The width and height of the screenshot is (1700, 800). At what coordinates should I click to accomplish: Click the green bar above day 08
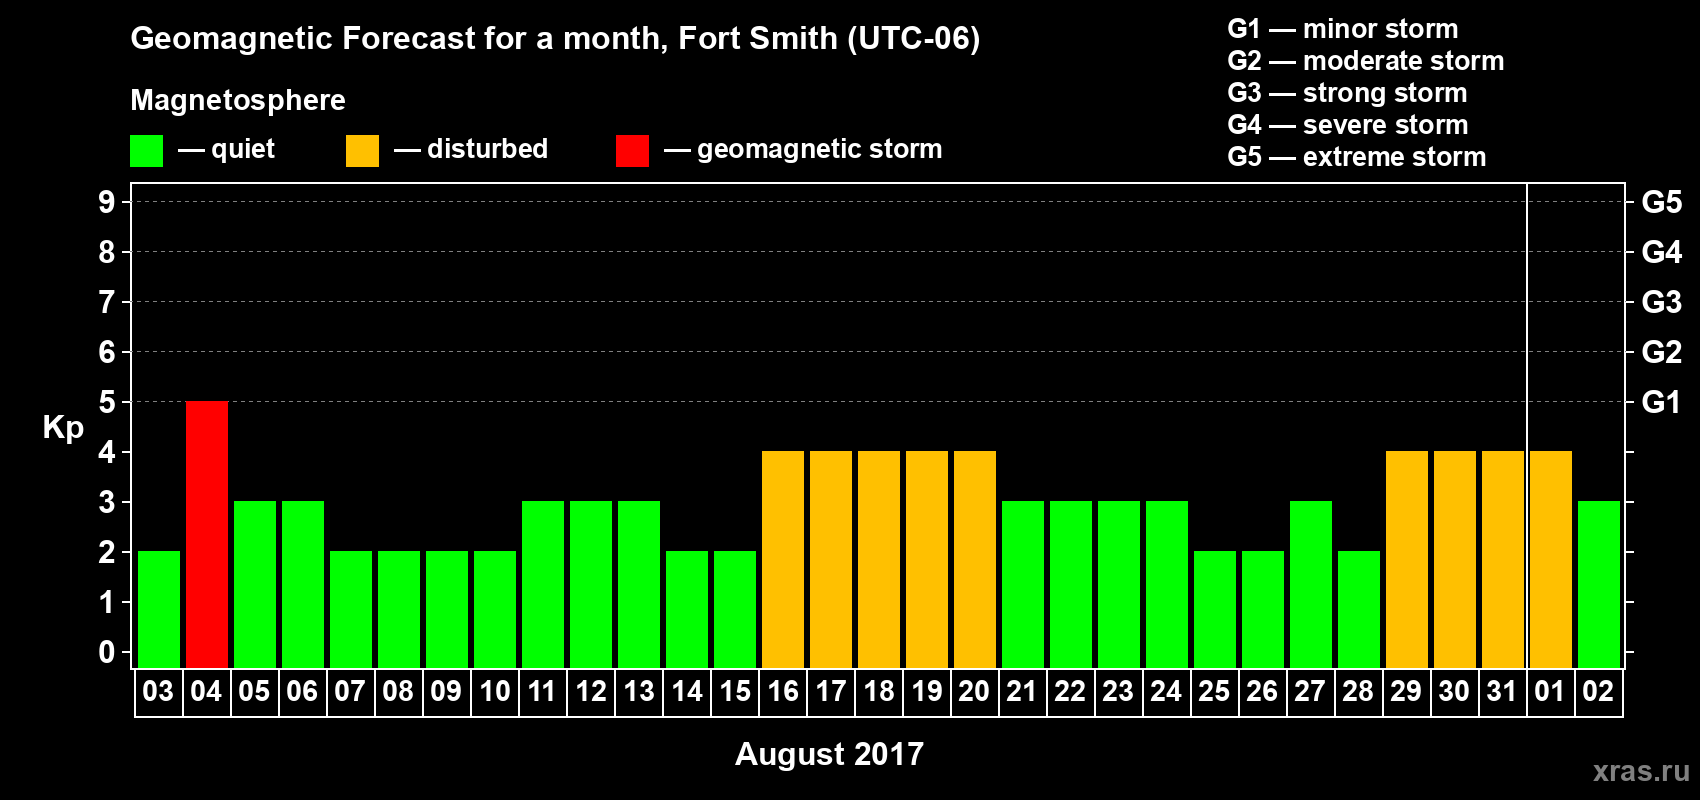click(x=399, y=609)
